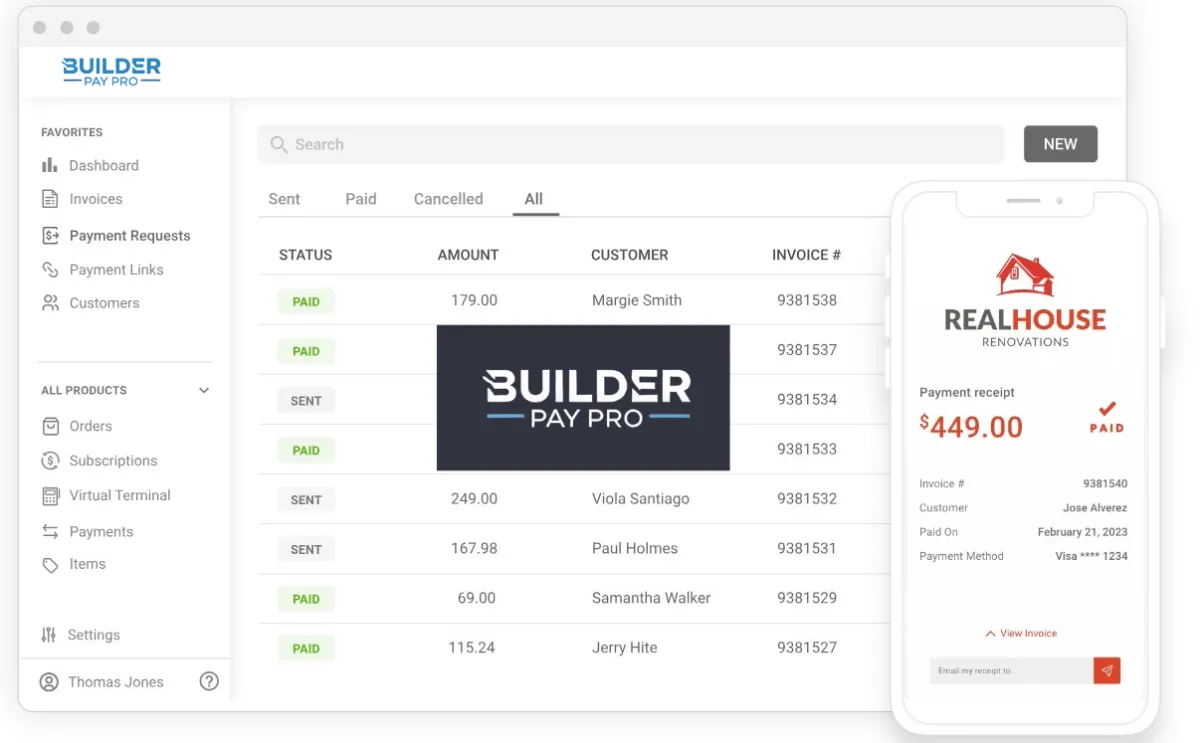Image resolution: width=1200 pixels, height=743 pixels.
Task: Launch the Virtual Terminal
Action: [120, 495]
